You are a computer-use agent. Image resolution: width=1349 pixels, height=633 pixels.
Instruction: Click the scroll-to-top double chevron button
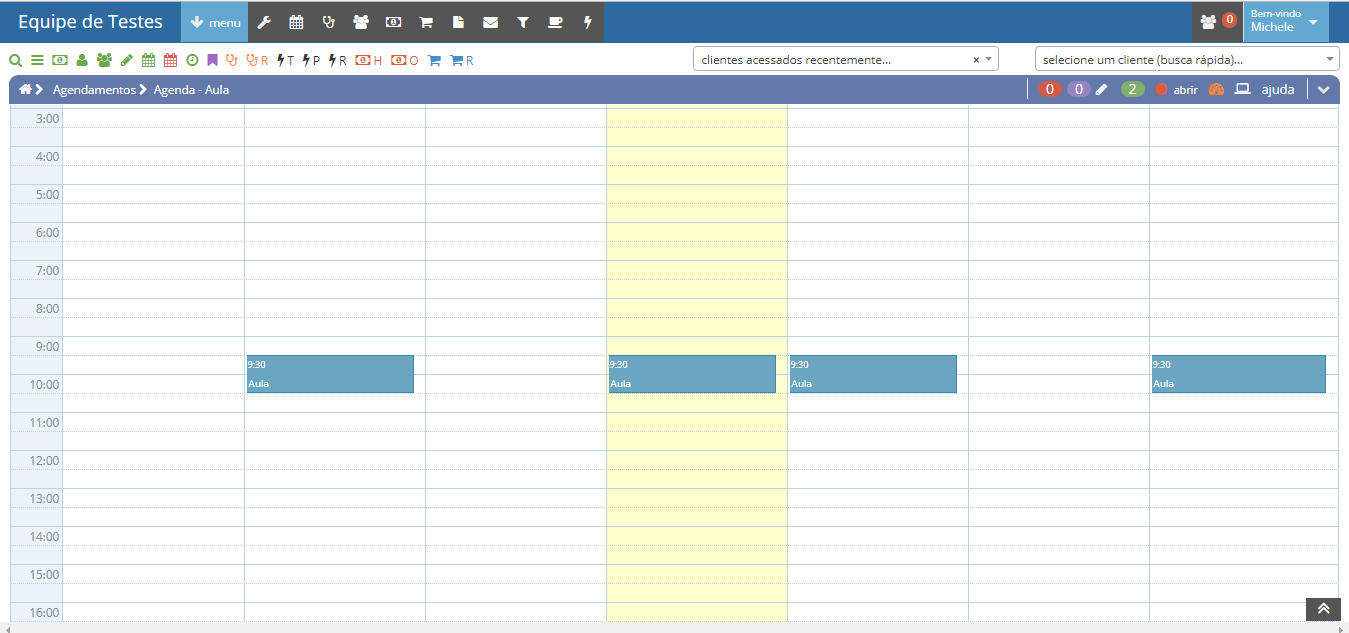[x=1323, y=609]
